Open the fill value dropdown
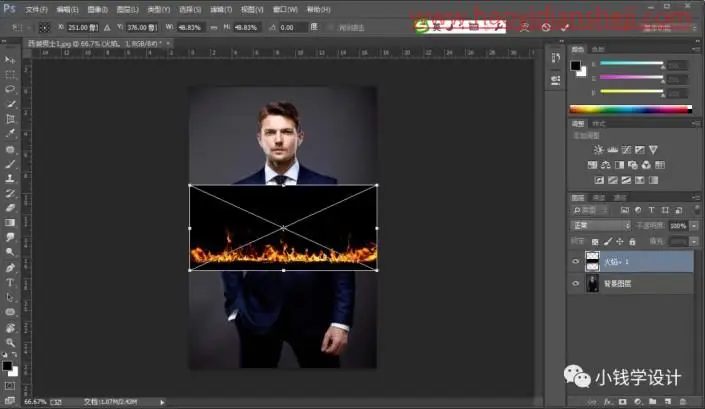Screen dimensions: 705x409 point(695,242)
